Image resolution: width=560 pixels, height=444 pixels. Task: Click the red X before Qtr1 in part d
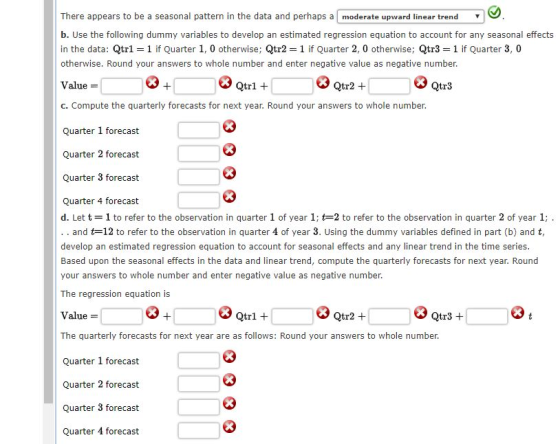click(225, 313)
